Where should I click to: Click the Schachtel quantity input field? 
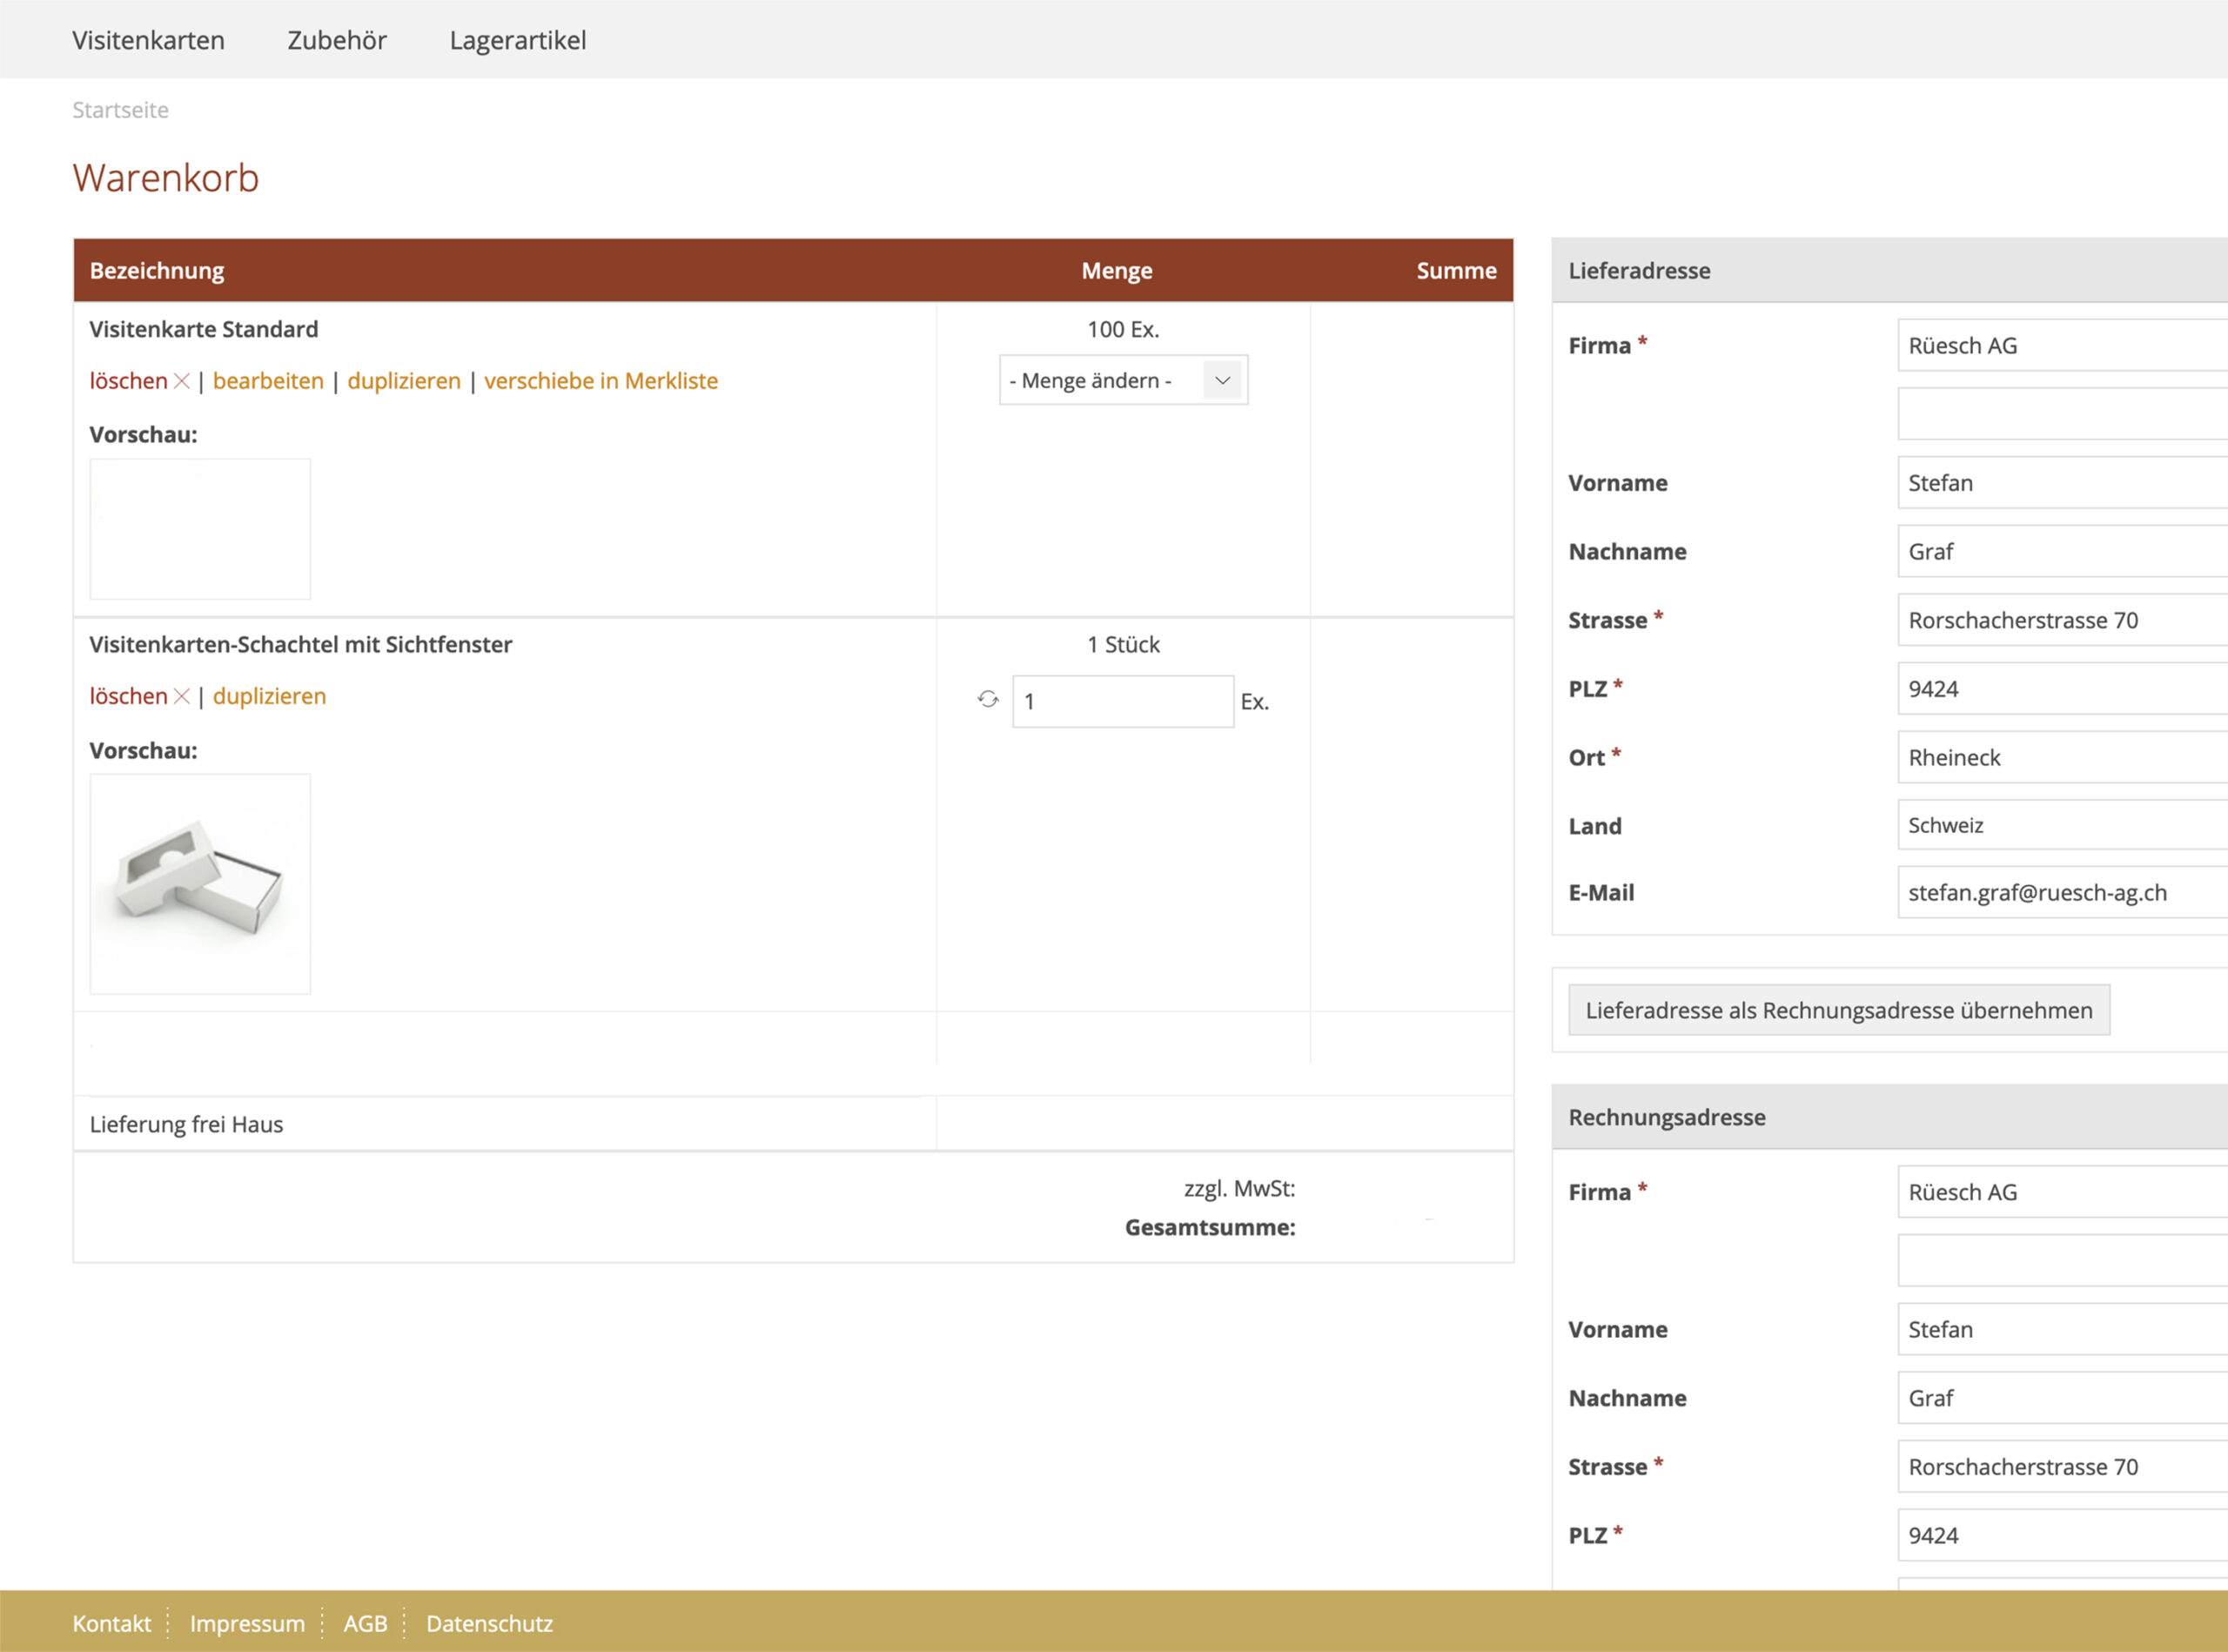[1122, 701]
